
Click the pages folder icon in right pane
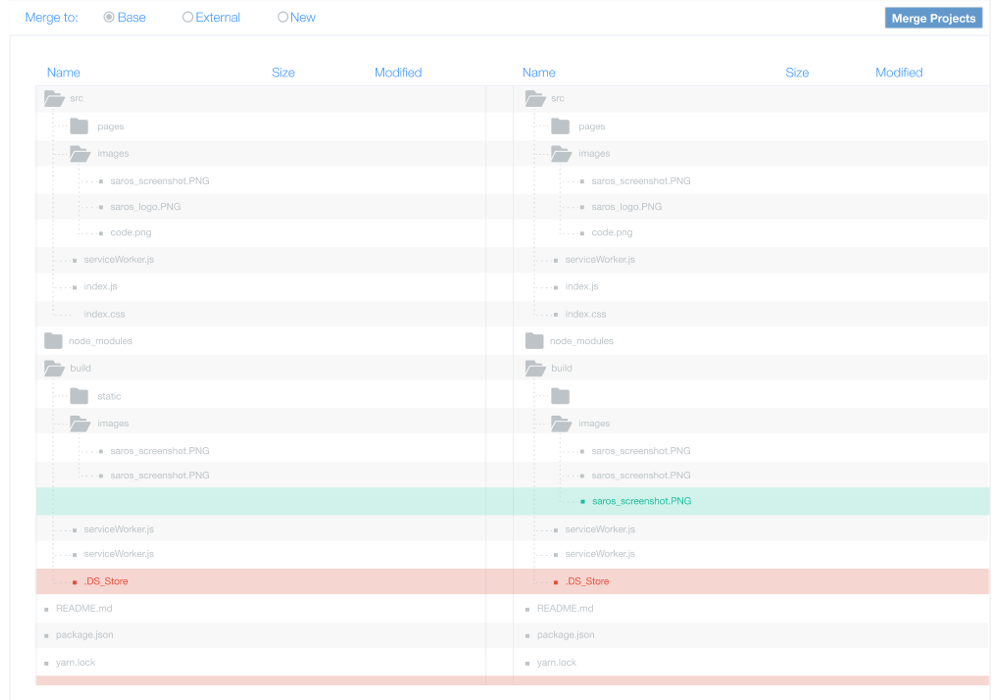[x=560, y=127]
